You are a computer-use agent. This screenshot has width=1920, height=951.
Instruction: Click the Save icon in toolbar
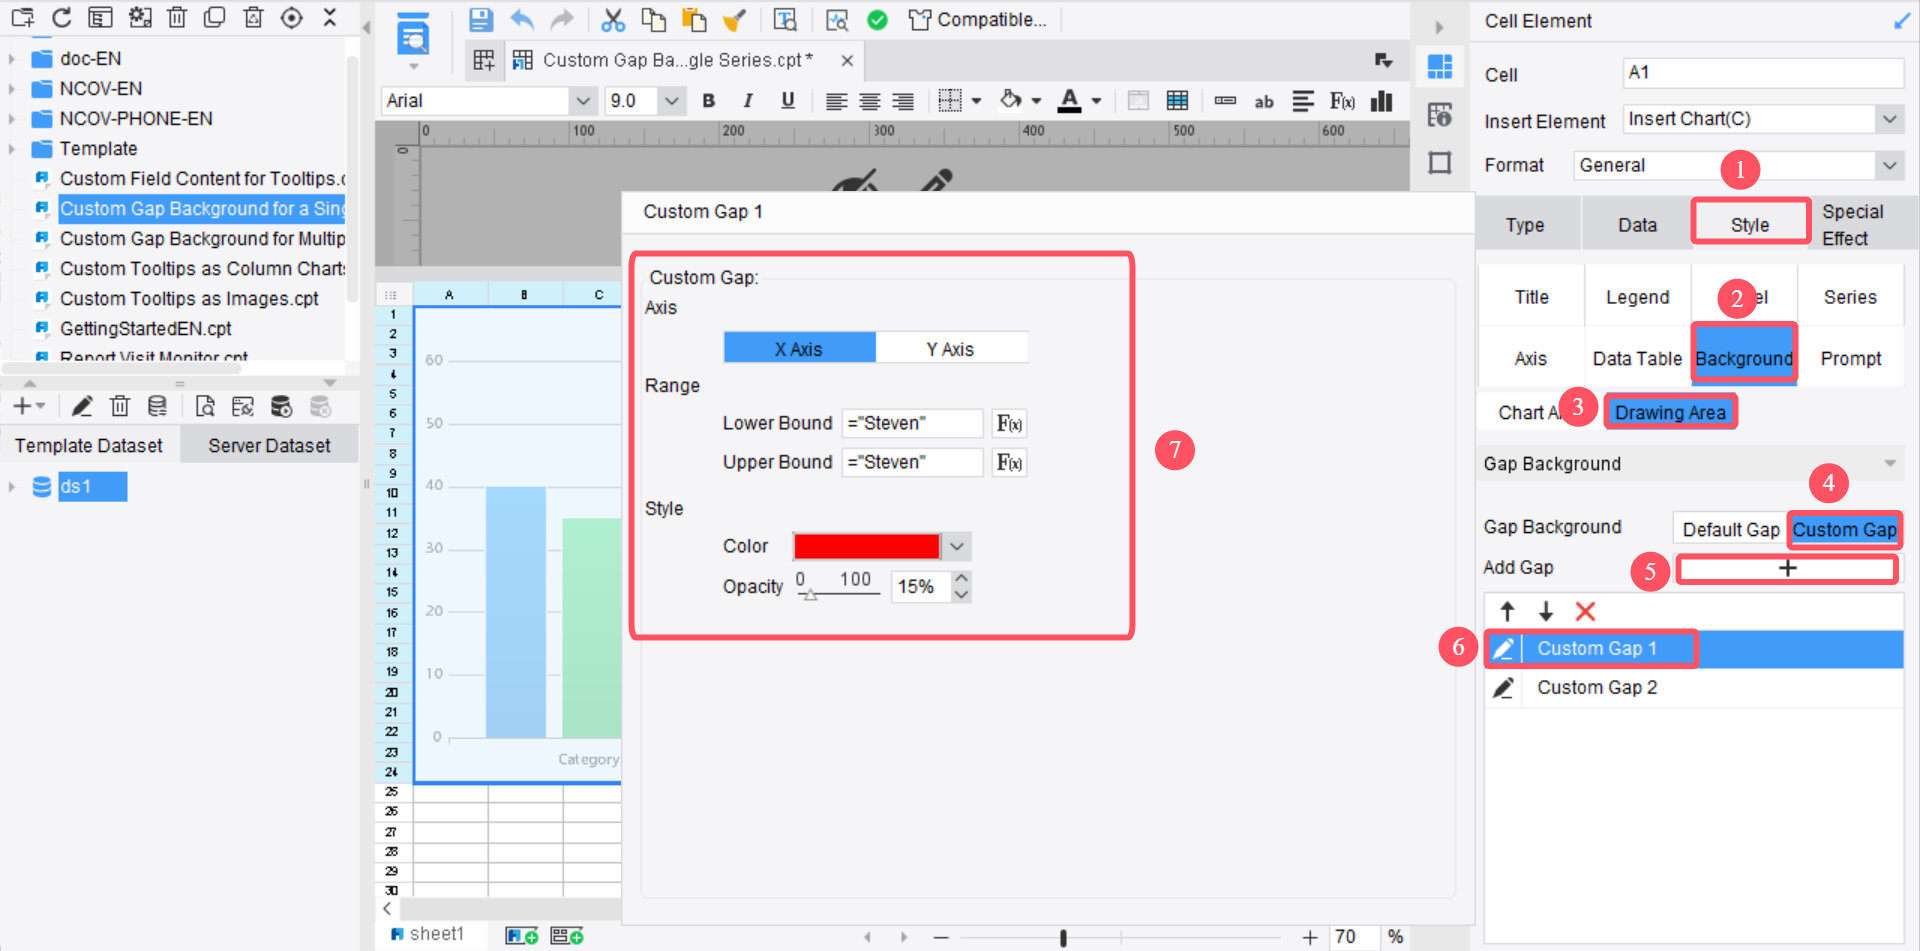click(x=481, y=19)
